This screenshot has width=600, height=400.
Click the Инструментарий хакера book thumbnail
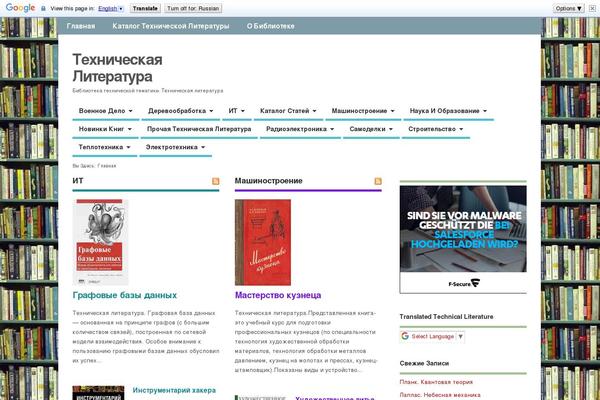pyautogui.click(x=98, y=393)
